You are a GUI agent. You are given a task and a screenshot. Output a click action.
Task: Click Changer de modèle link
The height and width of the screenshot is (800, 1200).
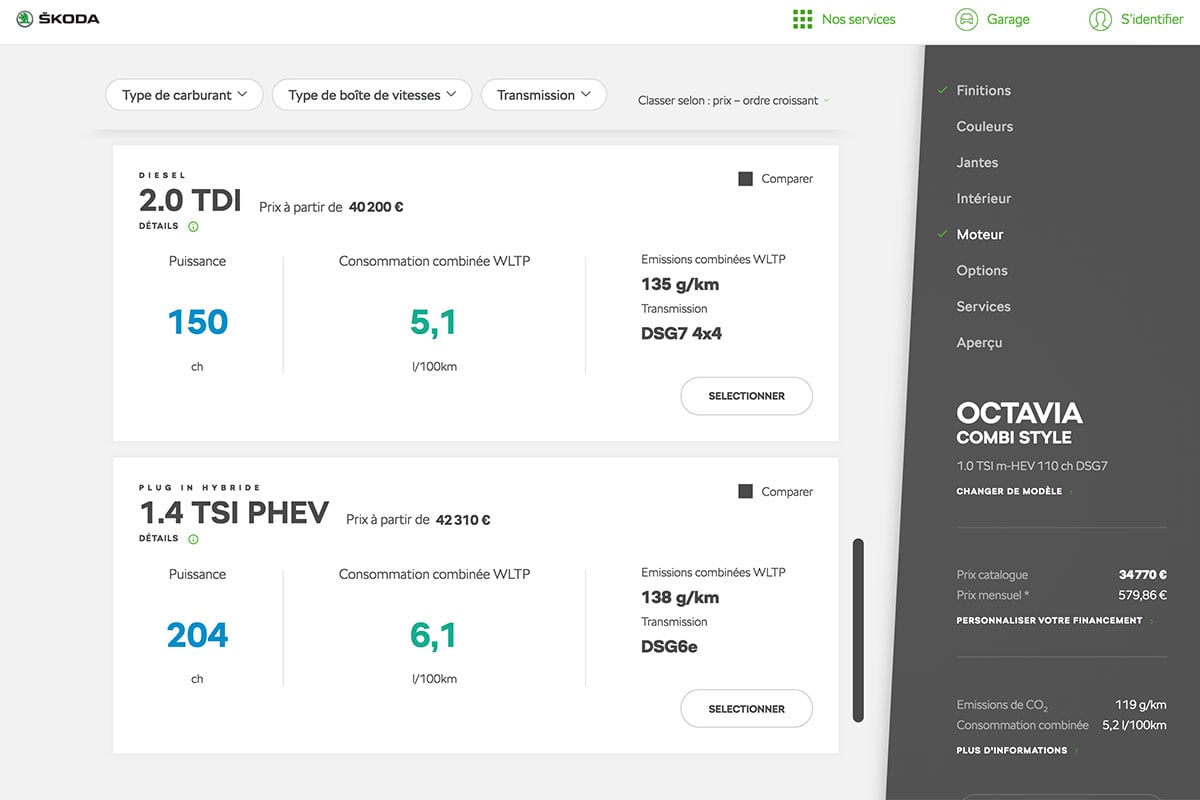pyautogui.click(x=1008, y=492)
